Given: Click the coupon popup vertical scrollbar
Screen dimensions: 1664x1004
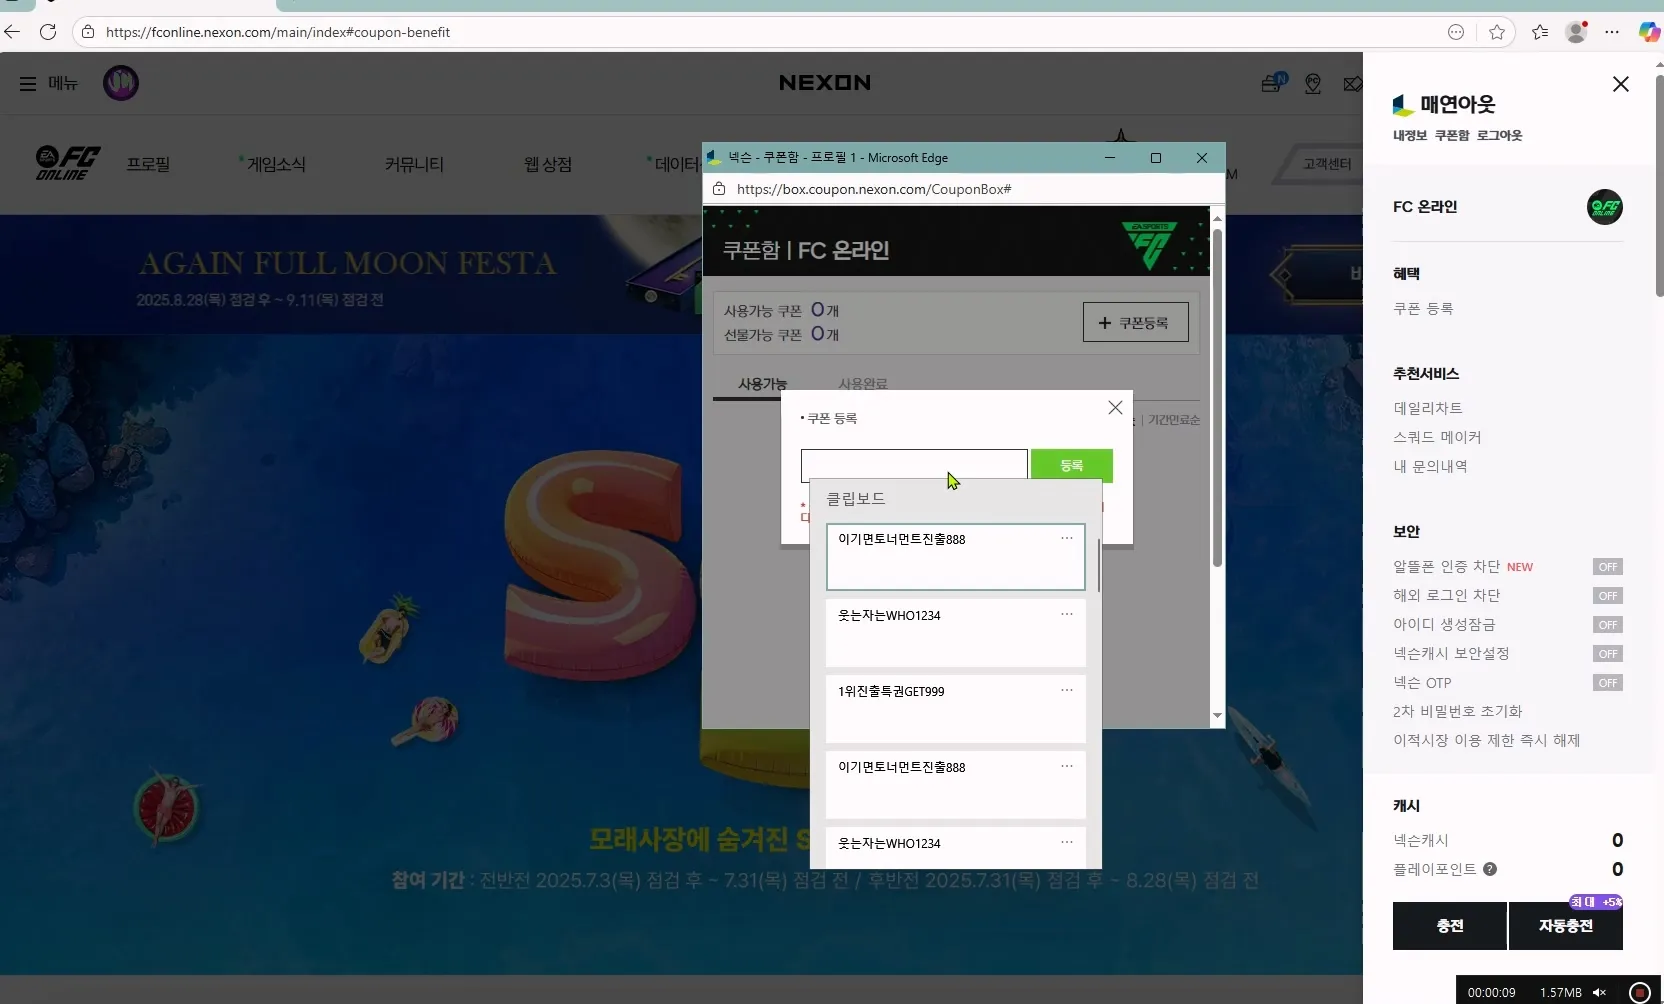Looking at the screenshot, I should [1217, 398].
